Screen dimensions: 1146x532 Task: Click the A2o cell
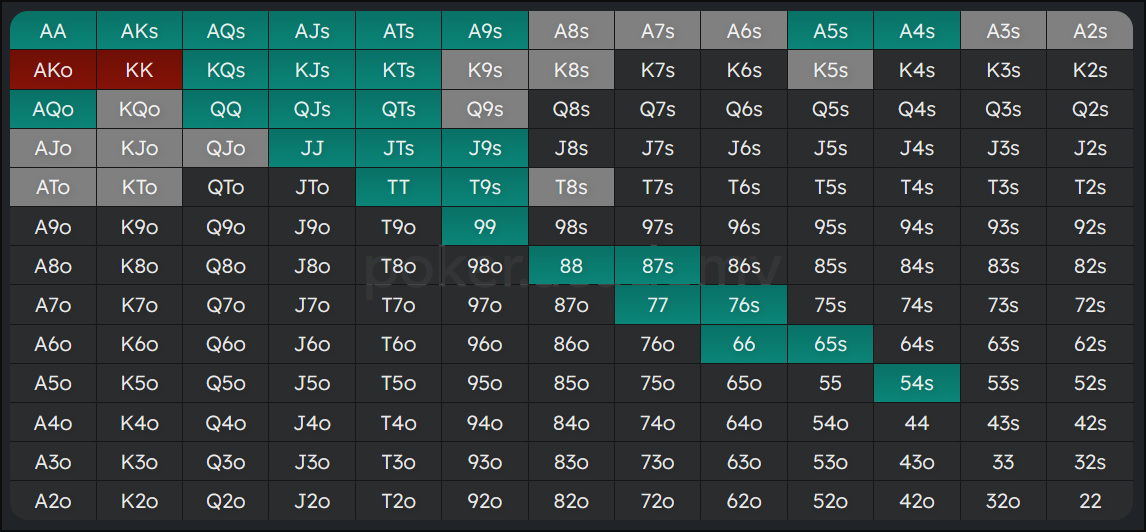(x=53, y=501)
